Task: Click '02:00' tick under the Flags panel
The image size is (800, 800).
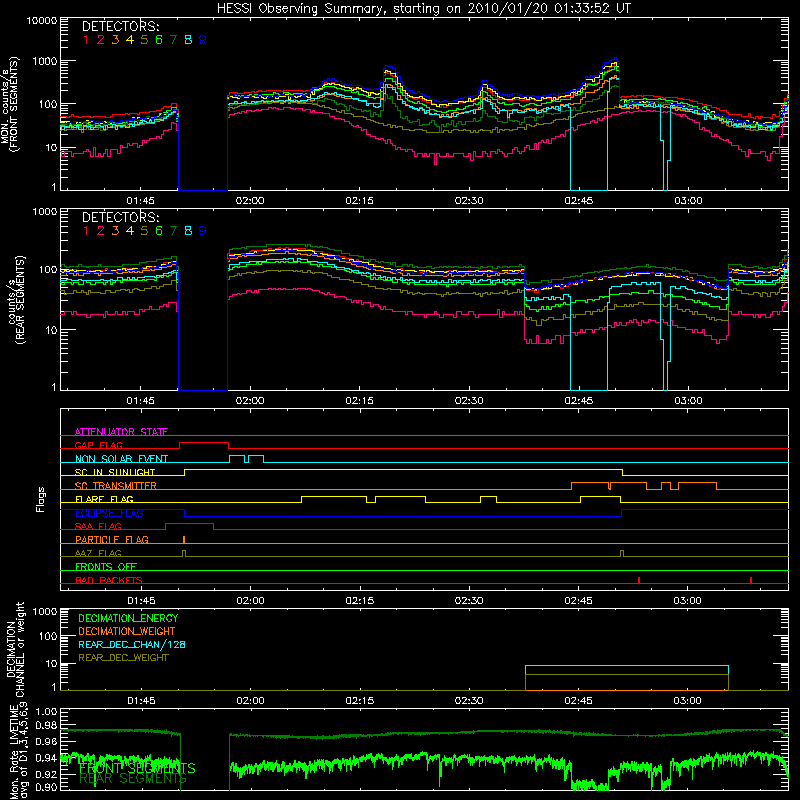Action: click(x=250, y=601)
